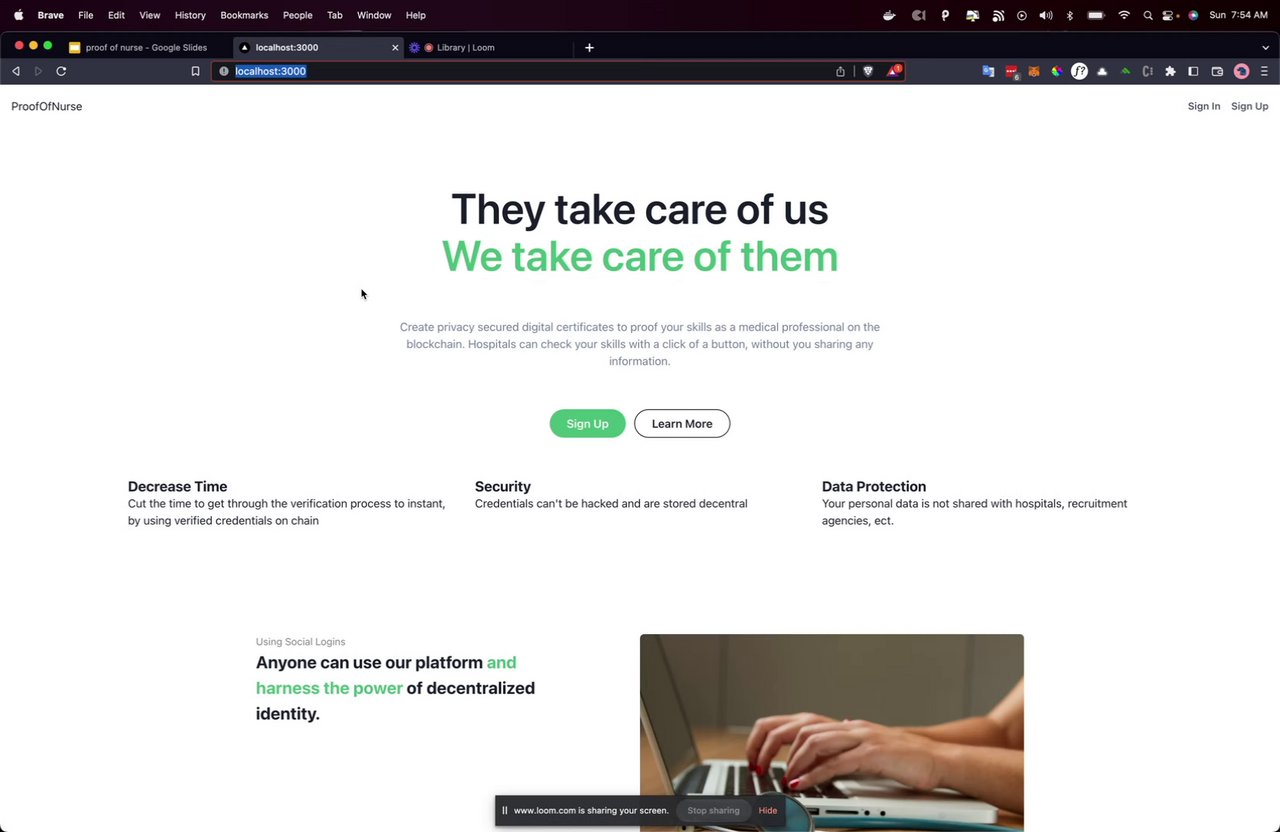Open the Brave Wallet icon

1217,71
